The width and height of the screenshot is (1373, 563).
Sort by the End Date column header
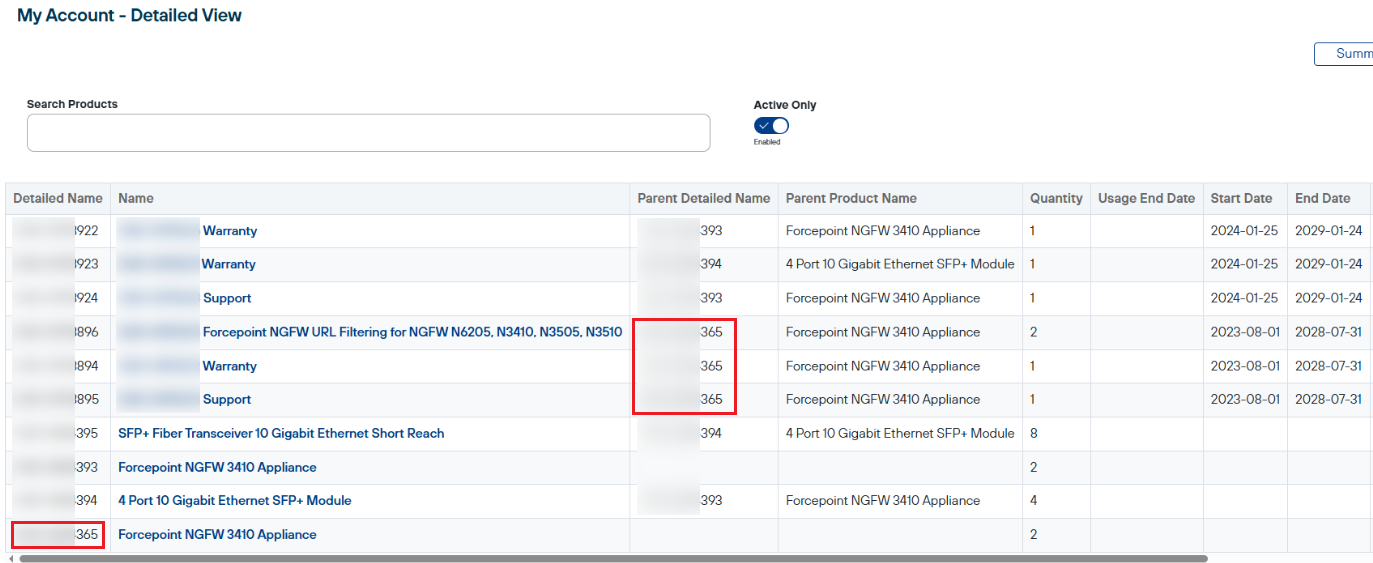[1322, 199]
